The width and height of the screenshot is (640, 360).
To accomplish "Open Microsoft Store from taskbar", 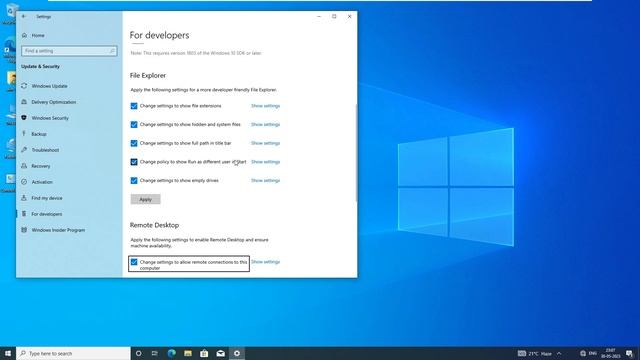I will [x=204, y=353].
